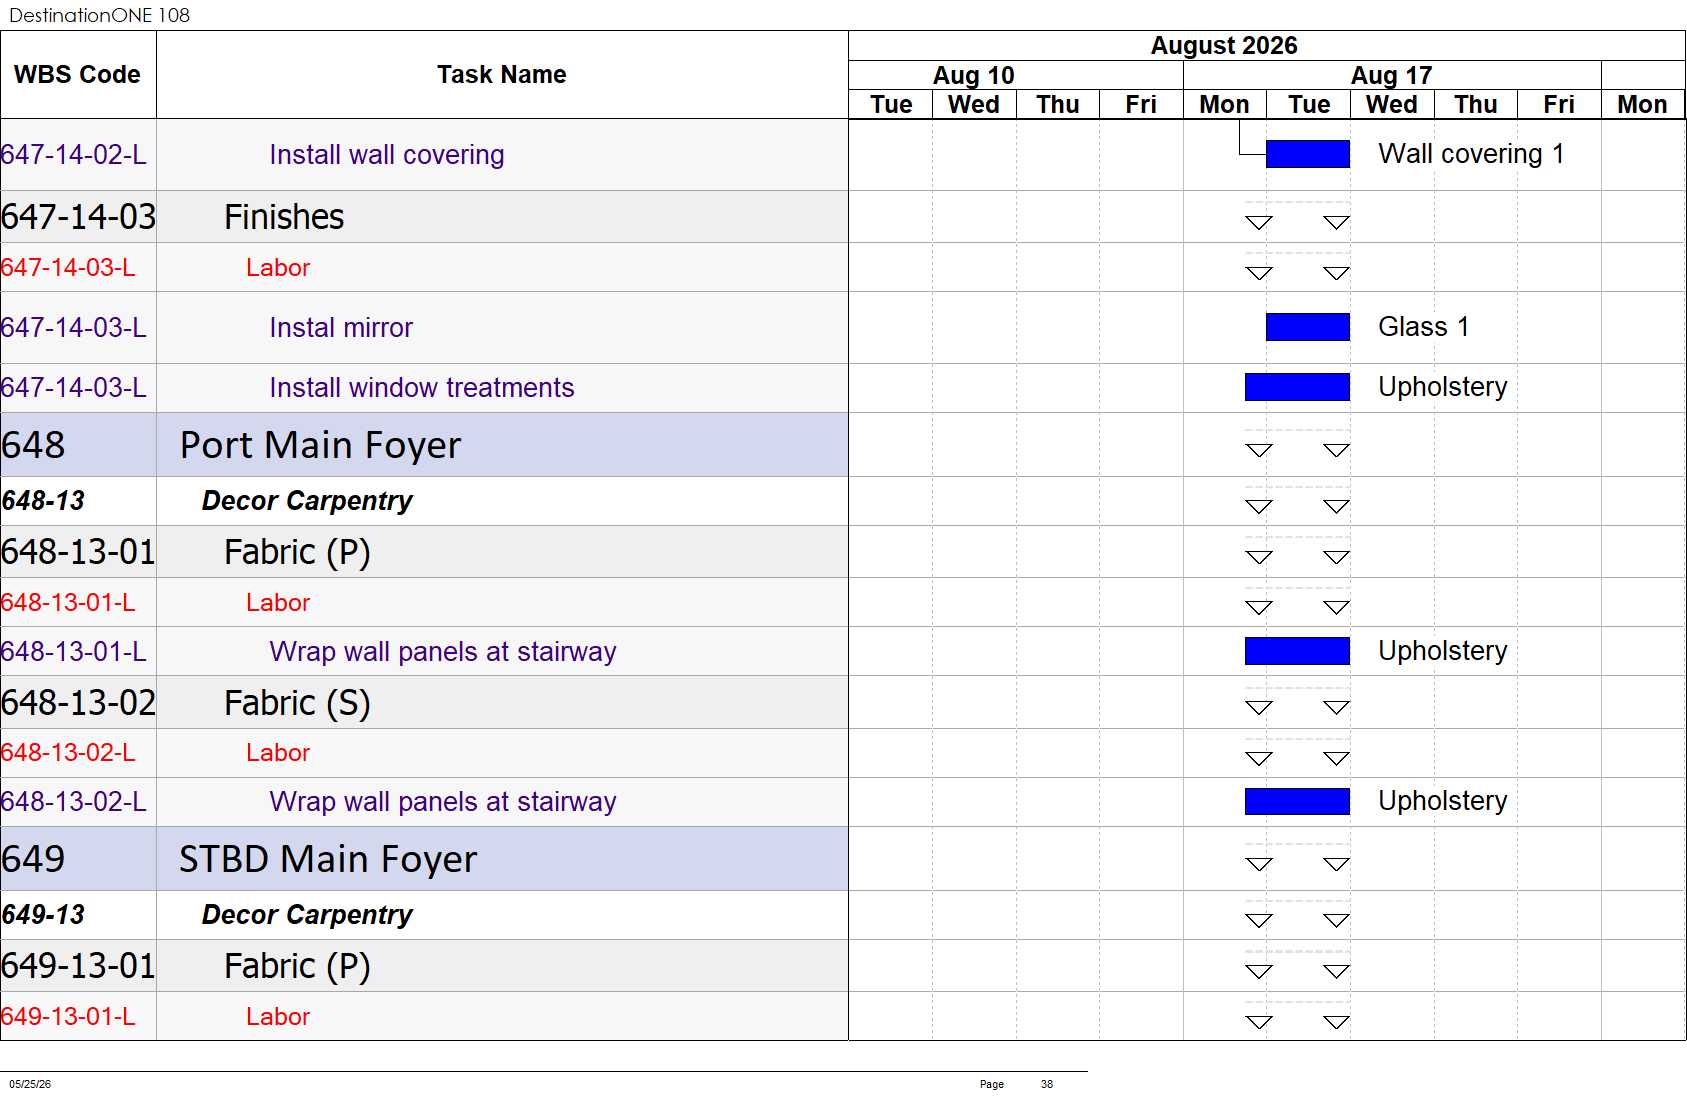Open the Install wall covering task
1687x1097 pixels.
click(x=387, y=155)
